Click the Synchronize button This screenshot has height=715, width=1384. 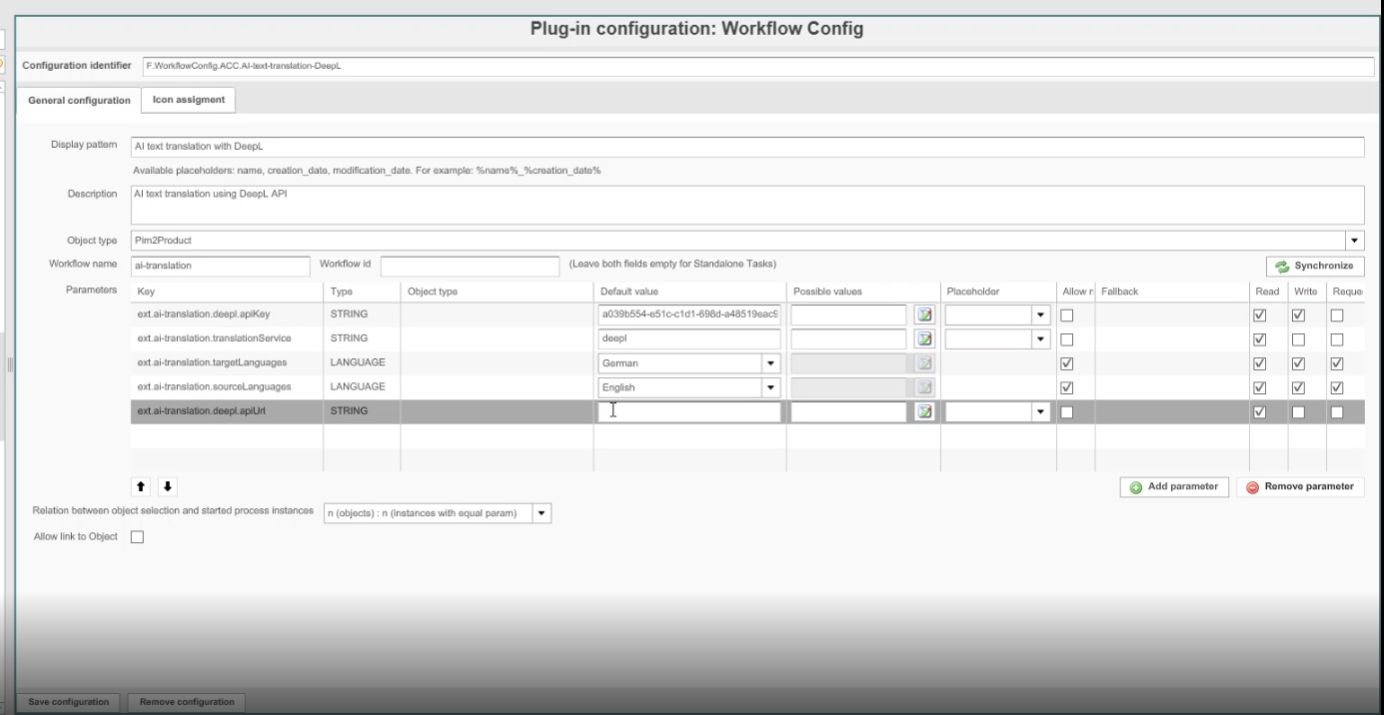tap(1315, 266)
